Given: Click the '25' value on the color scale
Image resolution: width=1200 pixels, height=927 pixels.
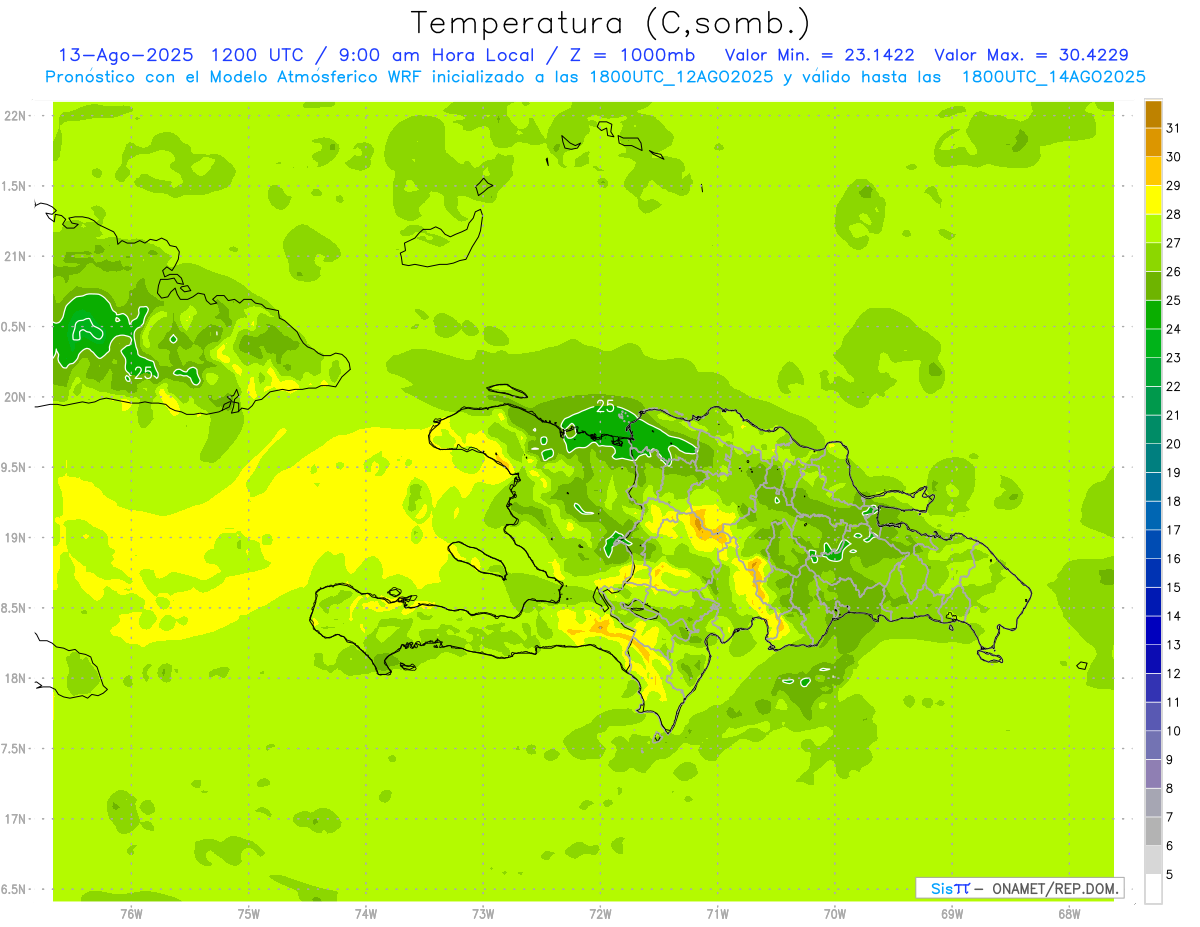Looking at the screenshot, I should point(1174,300).
